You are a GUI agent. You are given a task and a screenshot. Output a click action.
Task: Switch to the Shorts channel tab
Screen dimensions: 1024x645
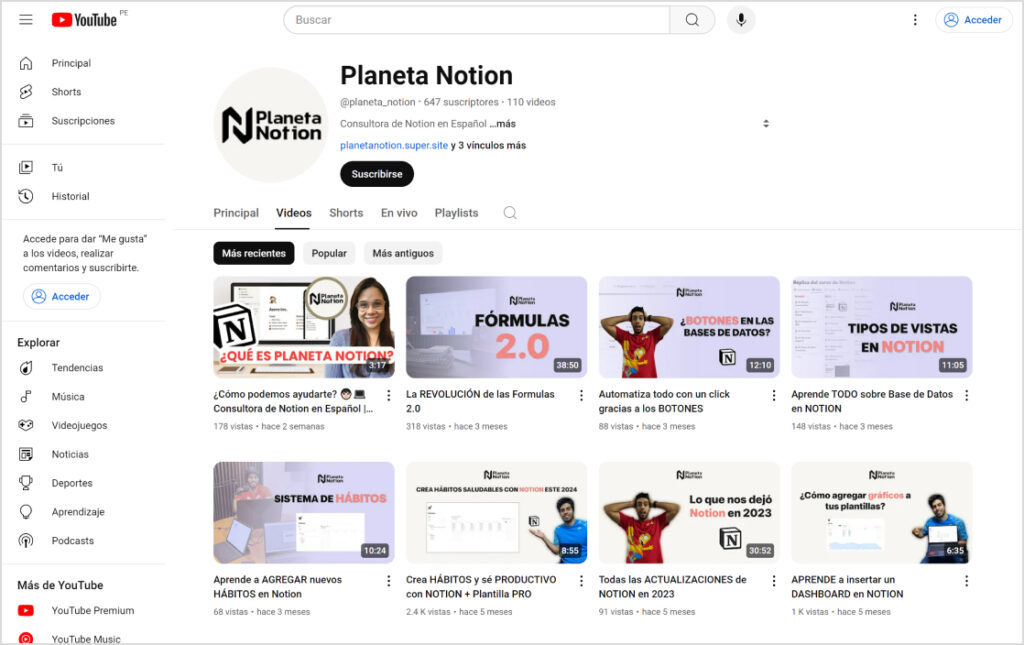[x=346, y=213]
